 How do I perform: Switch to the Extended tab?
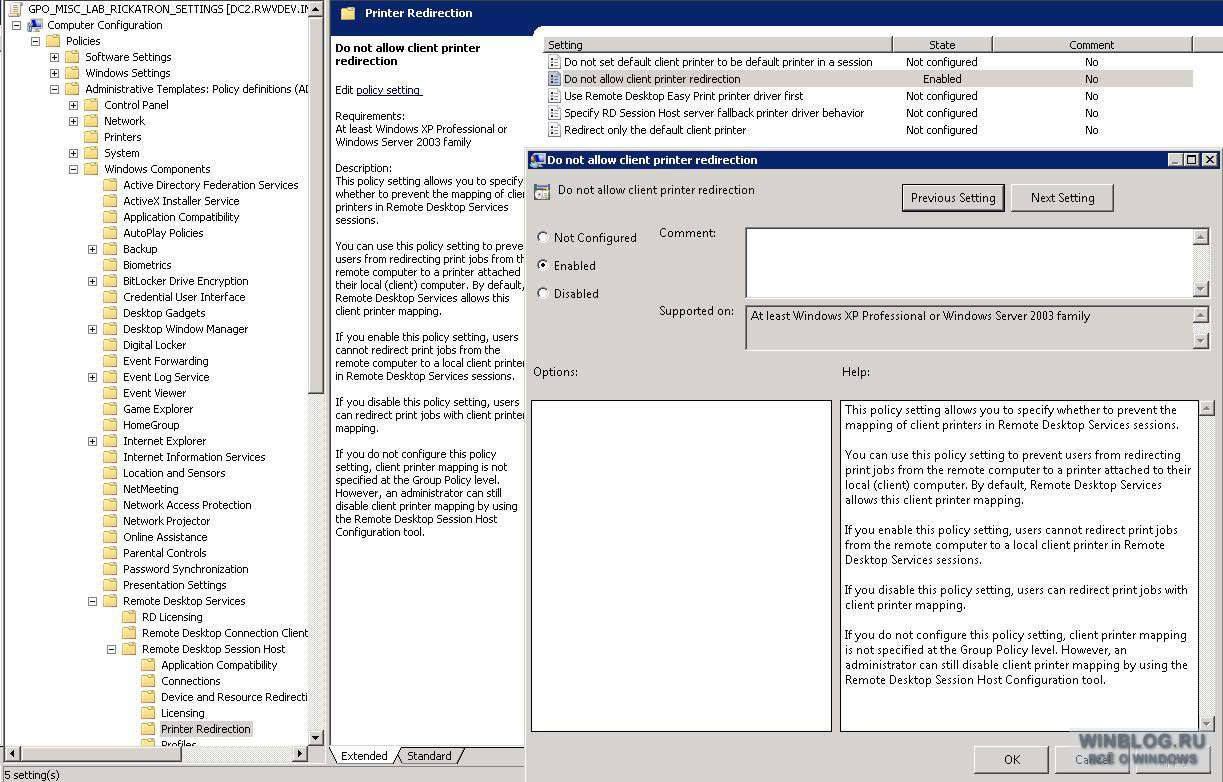(364, 756)
